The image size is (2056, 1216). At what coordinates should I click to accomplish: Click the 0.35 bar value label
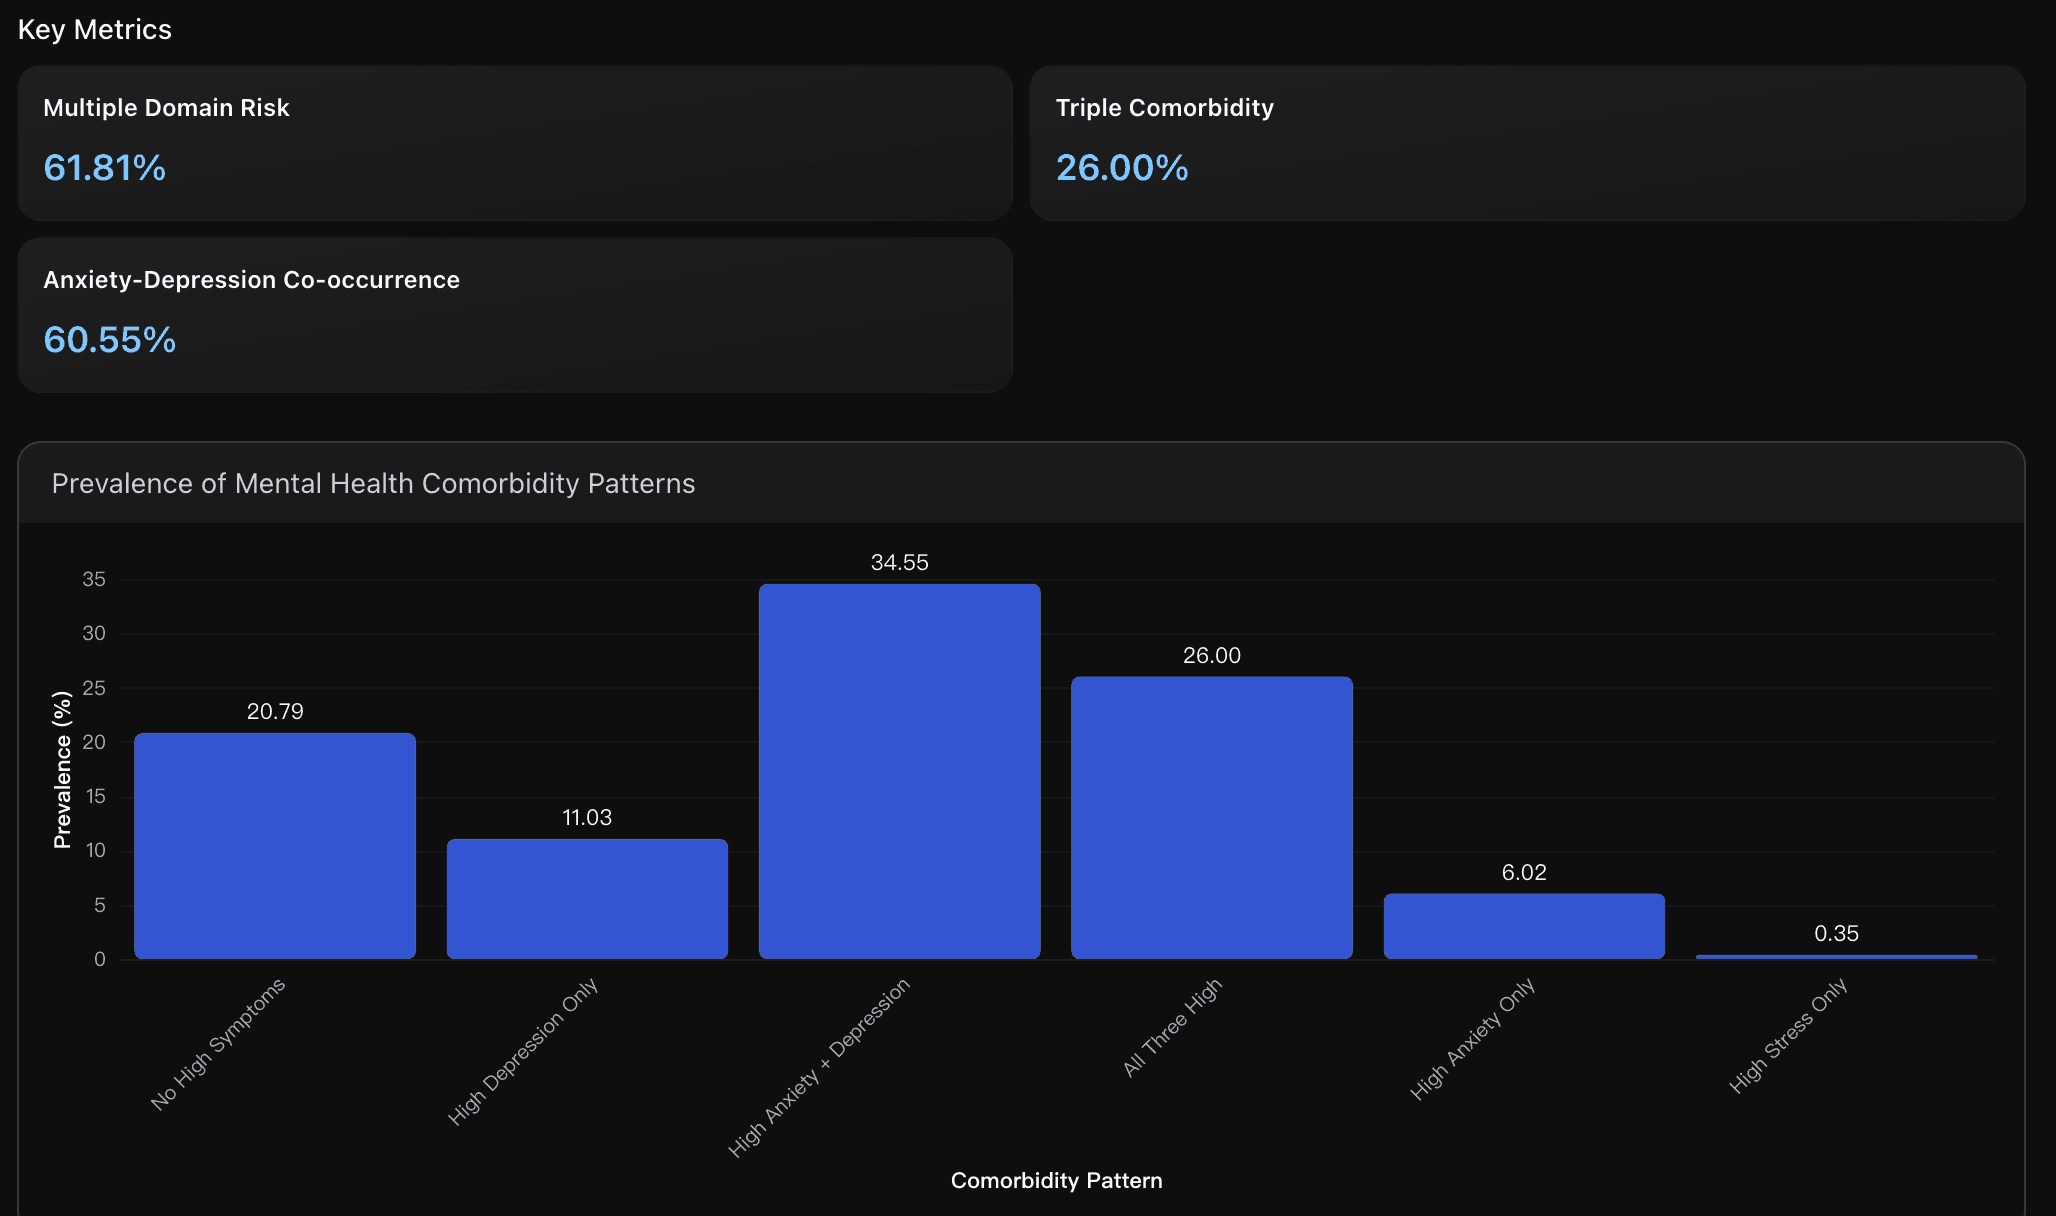(x=1836, y=934)
